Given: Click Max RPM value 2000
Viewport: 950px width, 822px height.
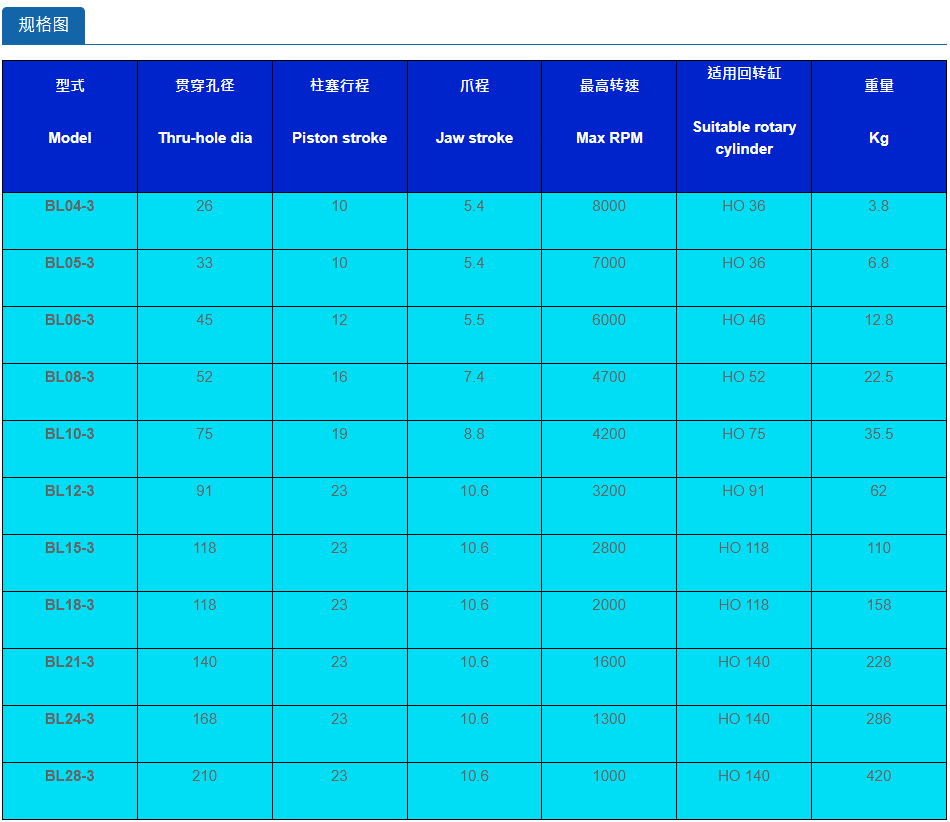Looking at the screenshot, I should (609, 605).
